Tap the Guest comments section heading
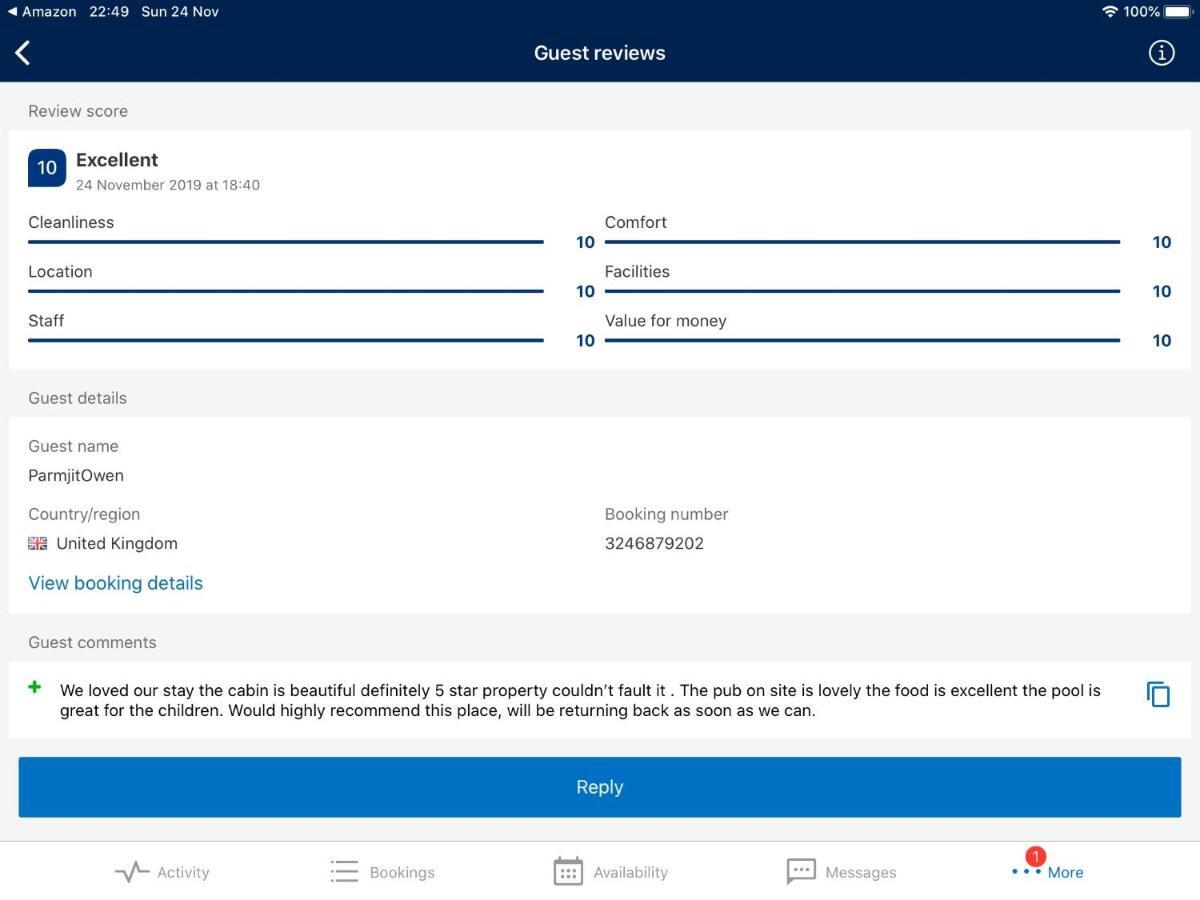 pyautogui.click(x=92, y=642)
